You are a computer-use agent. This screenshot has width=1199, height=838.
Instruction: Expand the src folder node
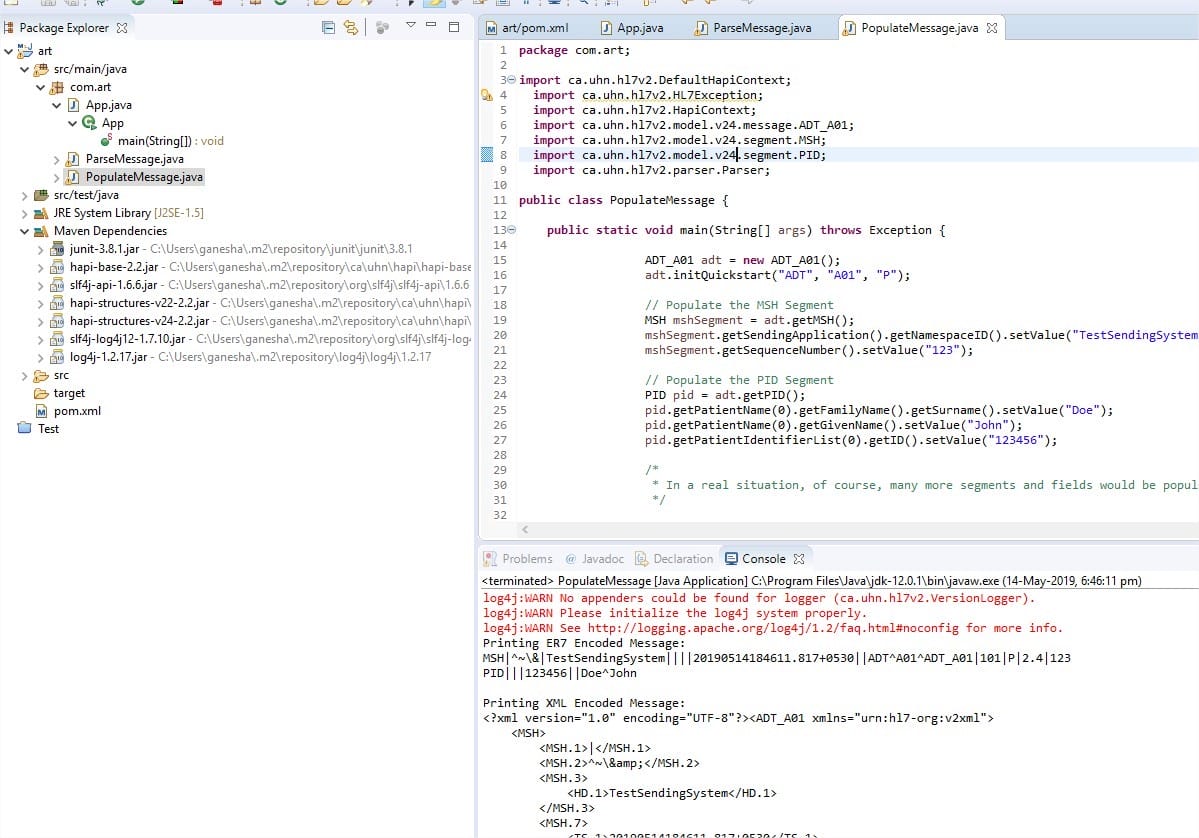pos(24,375)
